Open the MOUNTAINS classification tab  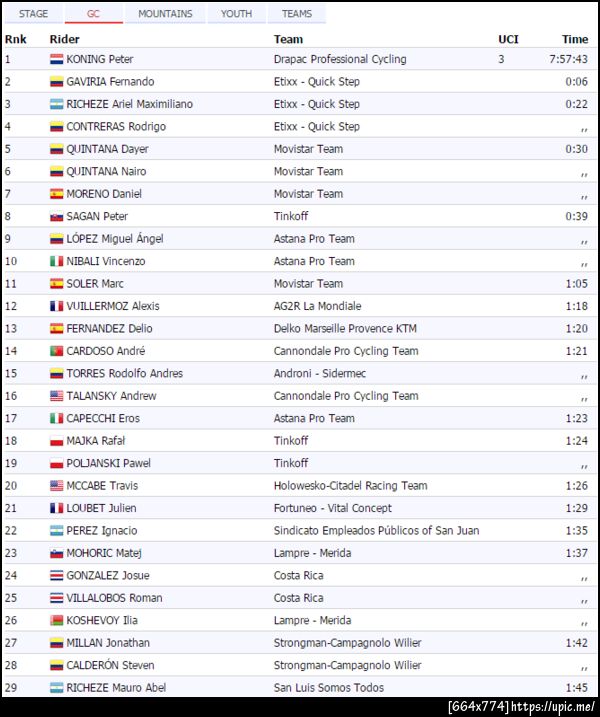(x=166, y=14)
